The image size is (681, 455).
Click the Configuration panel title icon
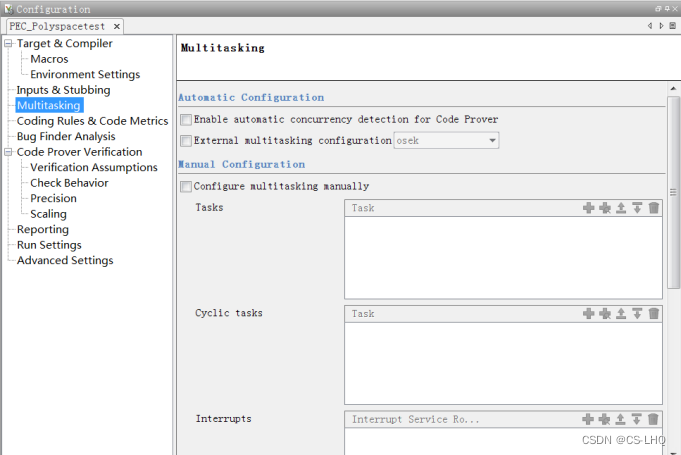(9, 9)
